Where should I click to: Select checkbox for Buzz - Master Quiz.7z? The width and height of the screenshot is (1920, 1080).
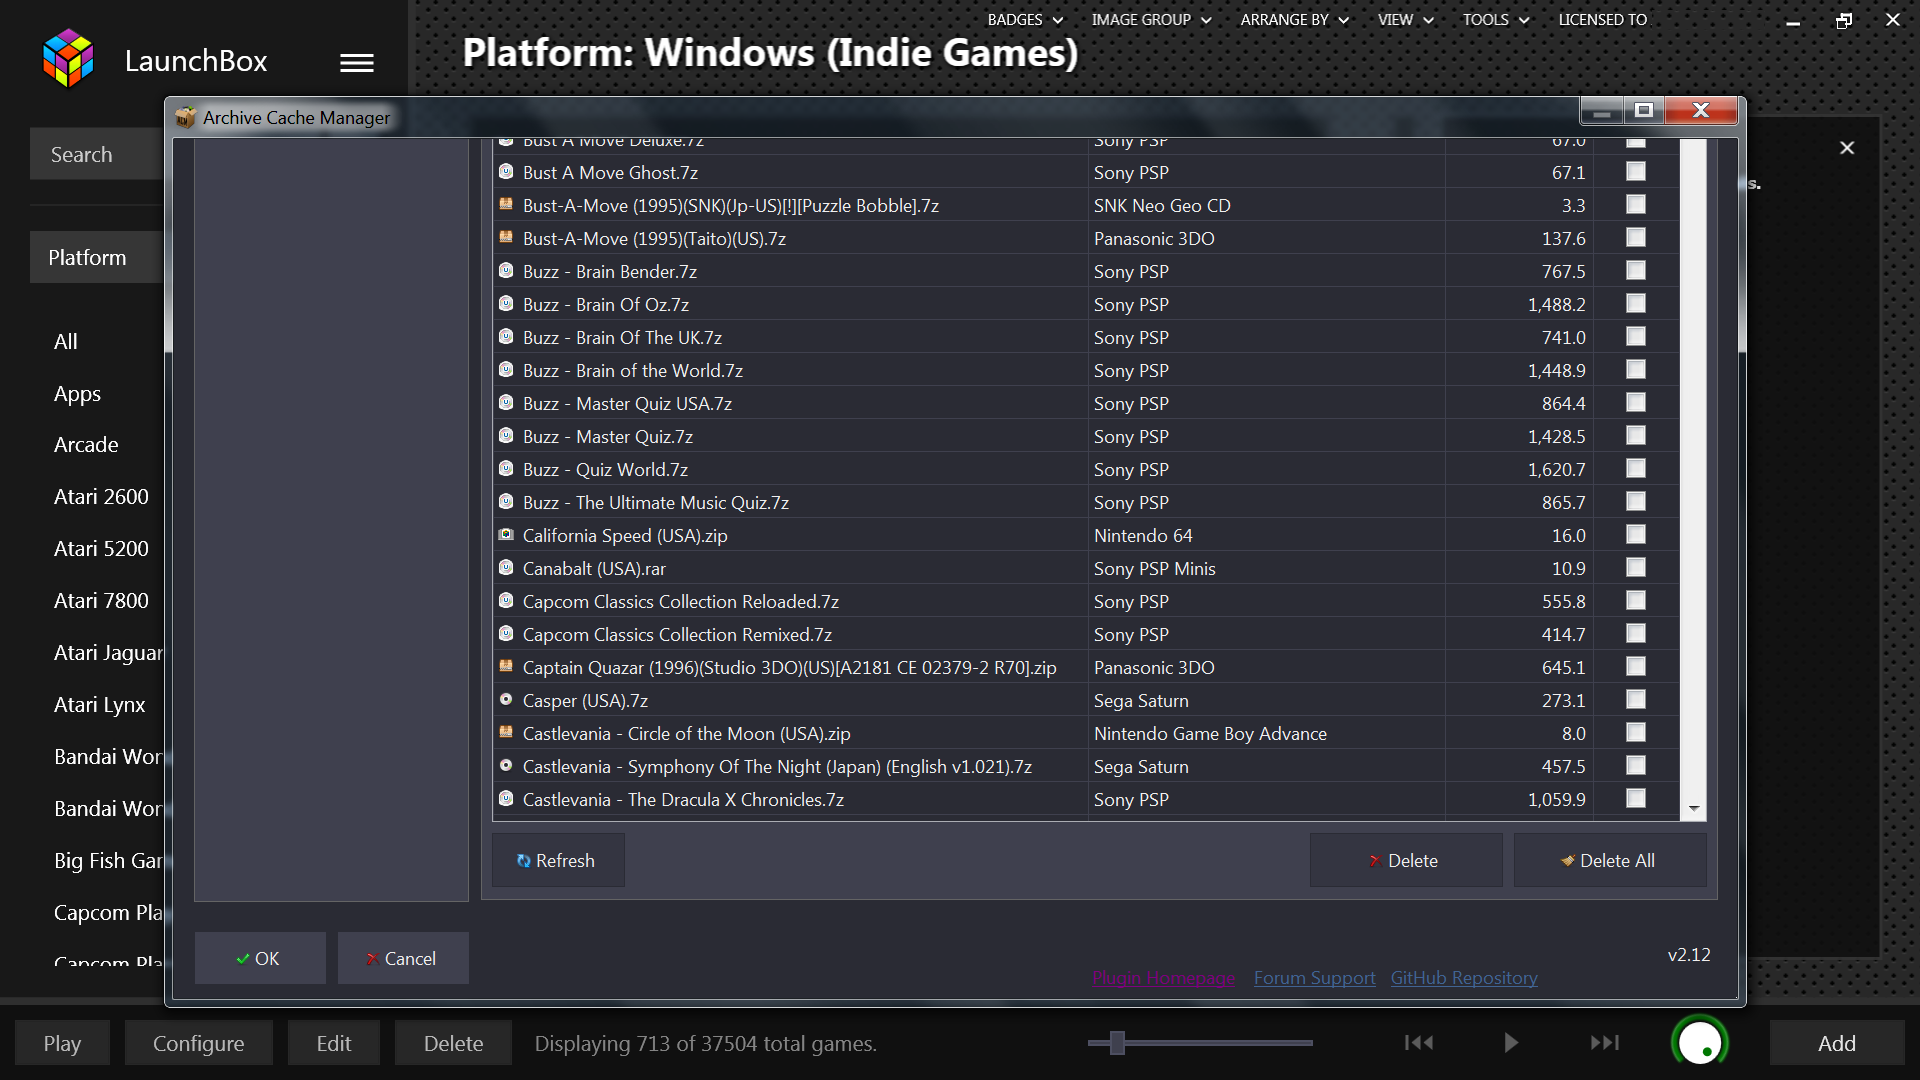coord(1636,436)
